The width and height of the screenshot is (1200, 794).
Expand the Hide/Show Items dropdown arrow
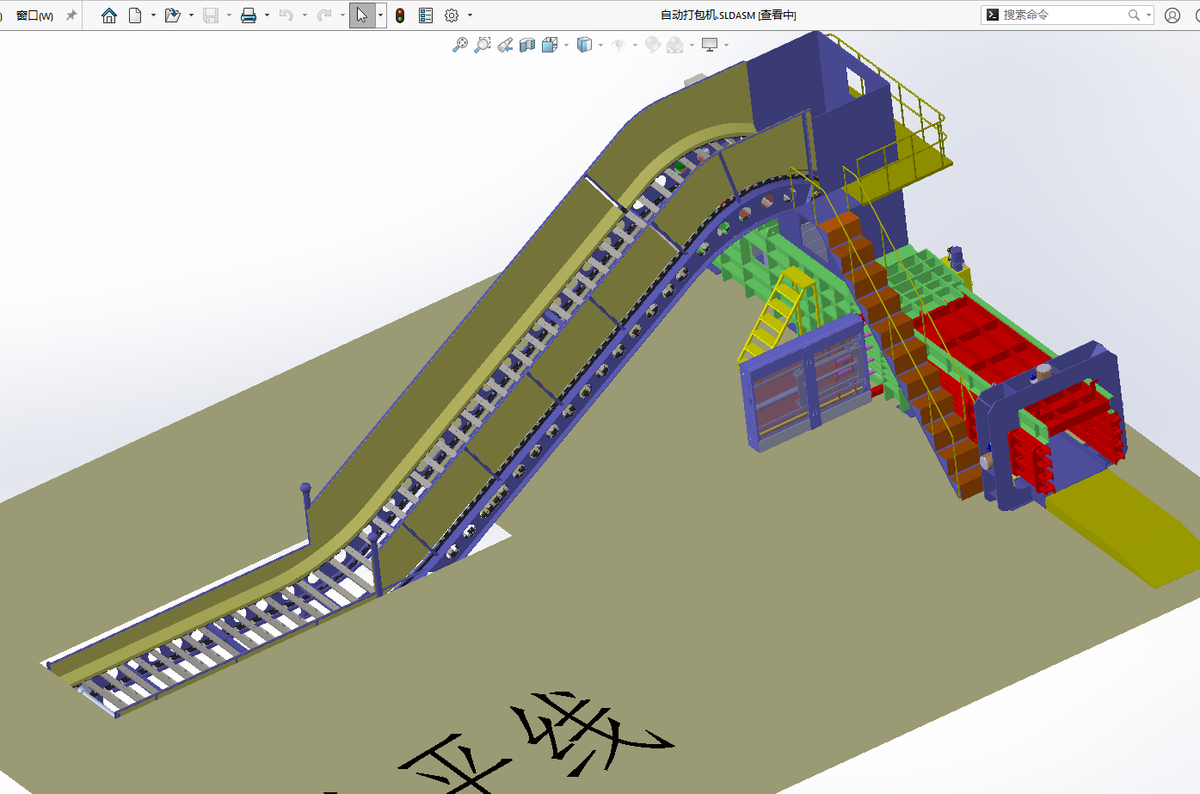(636, 44)
